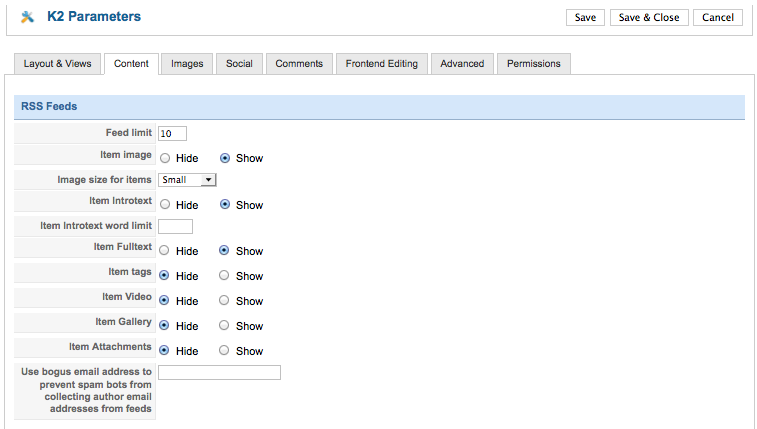Select Hide for Item Gallery
Image resolution: width=757 pixels, height=429 pixels.
tap(164, 325)
